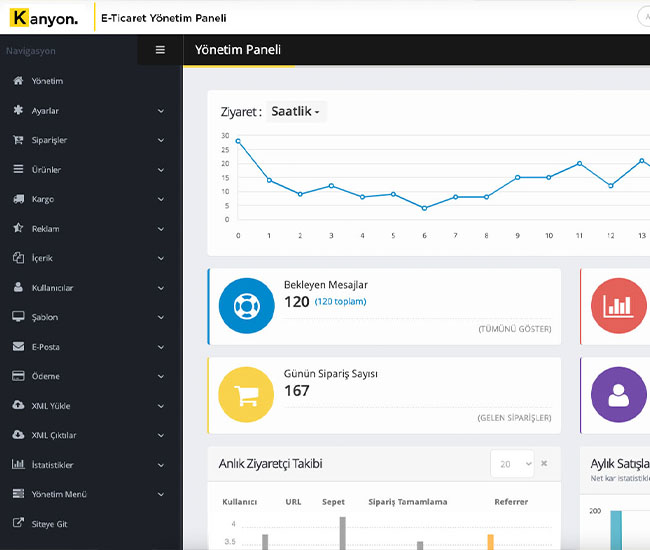Click the Kanyon logo
650x550 pixels.
click(x=44, y=18)
